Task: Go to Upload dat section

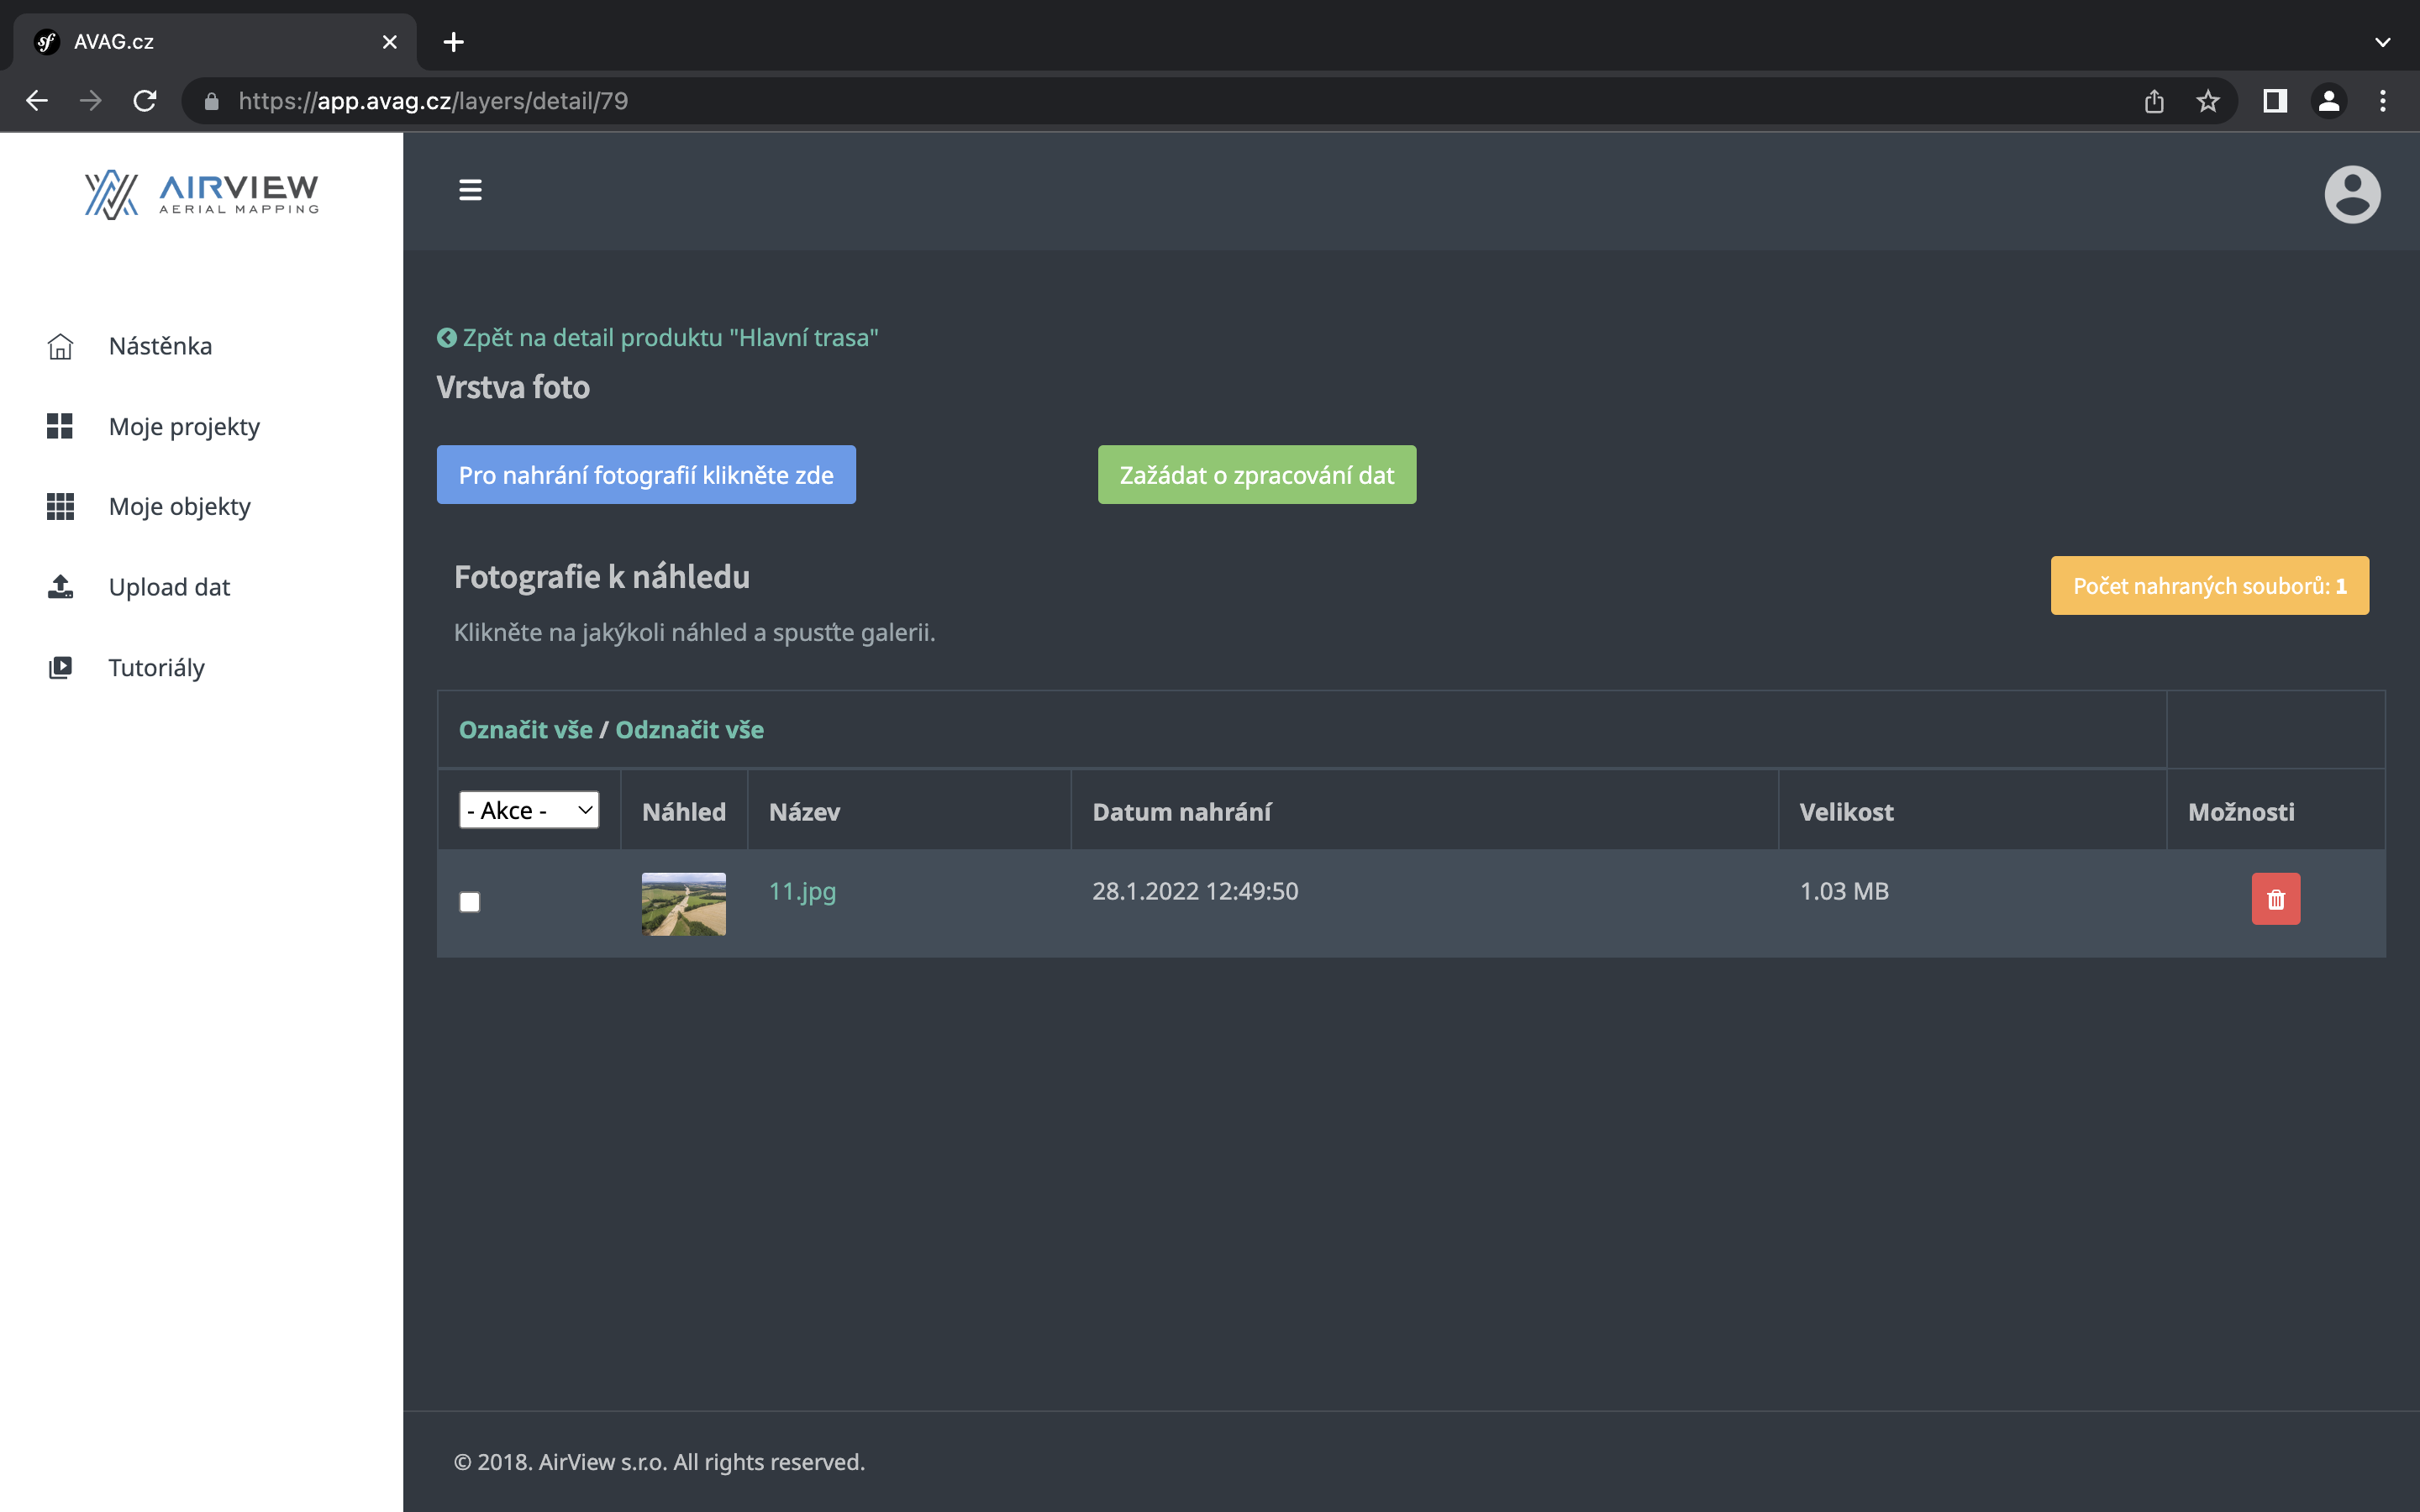Action: [x=169, y=587]
